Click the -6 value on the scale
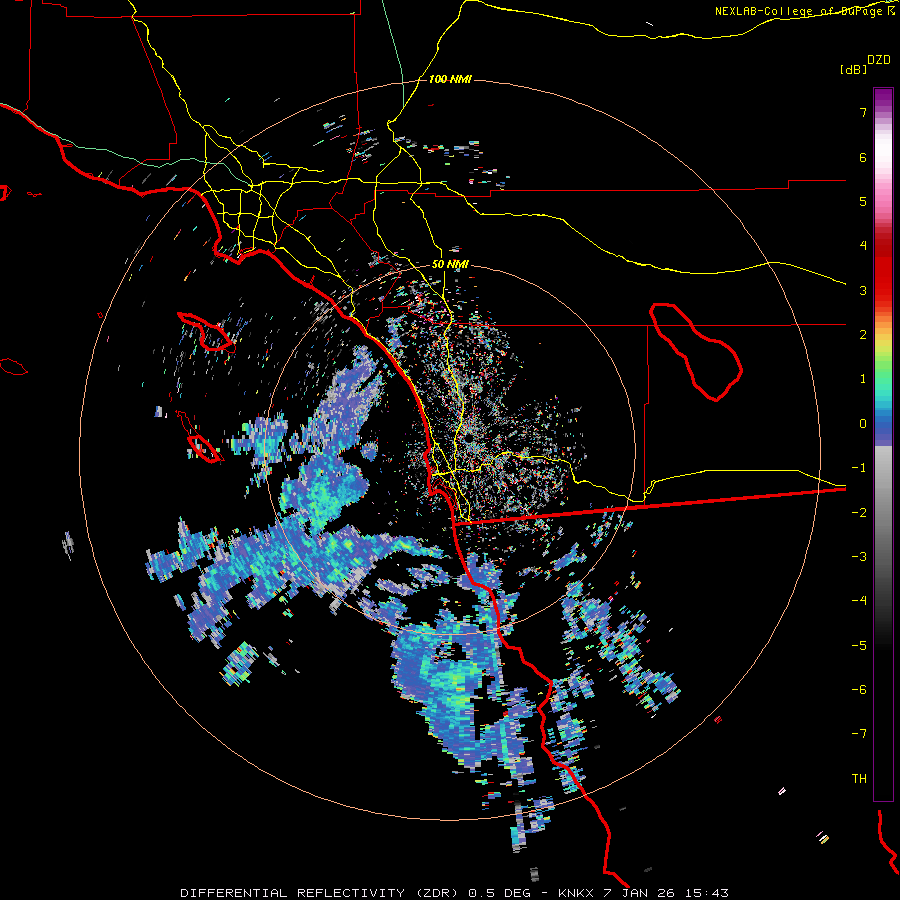 tap(859, 689)
